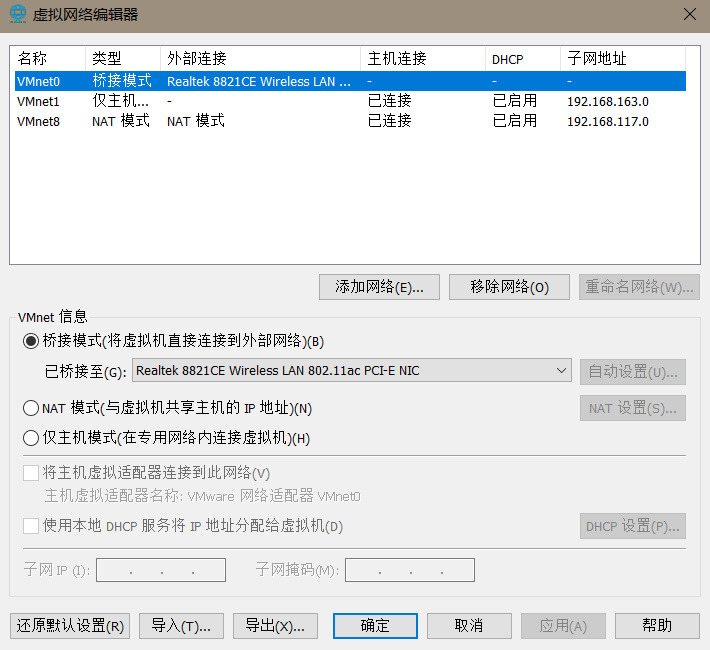The width and height of the screenshot is (710, 650).
Task: Select the 桥接模式 radio button
Action: [x=31, y=341]
